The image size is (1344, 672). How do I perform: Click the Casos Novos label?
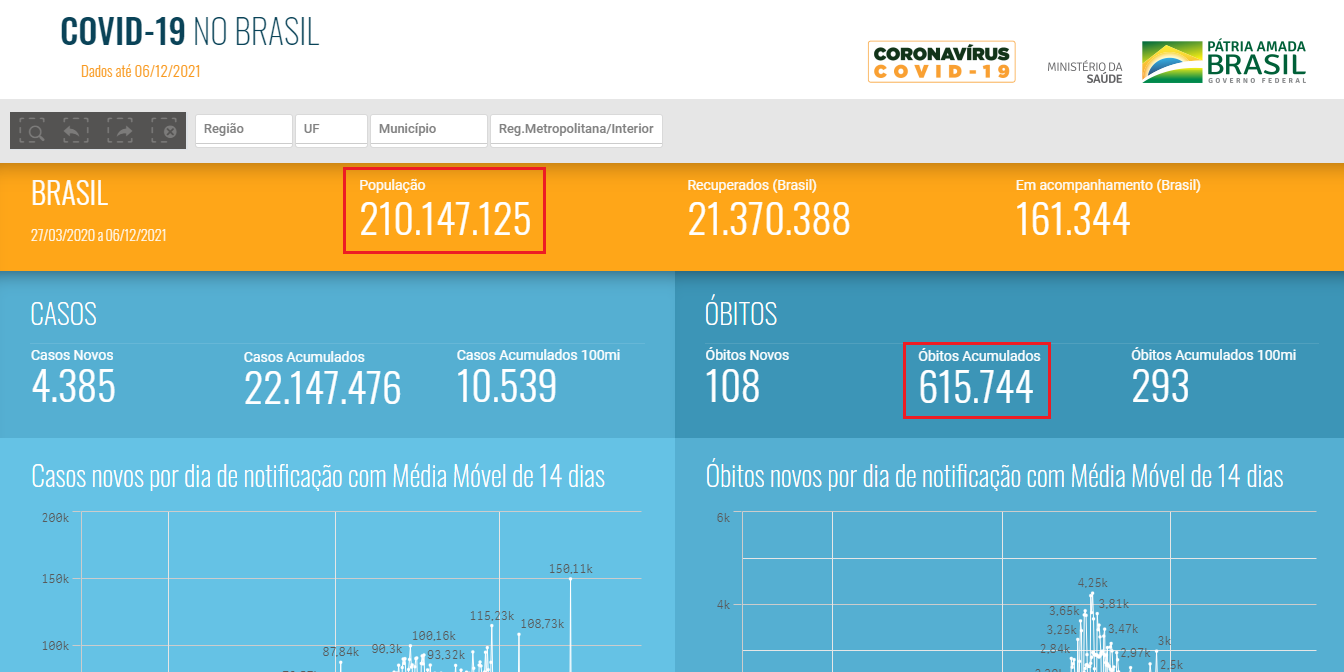point(72,355)
